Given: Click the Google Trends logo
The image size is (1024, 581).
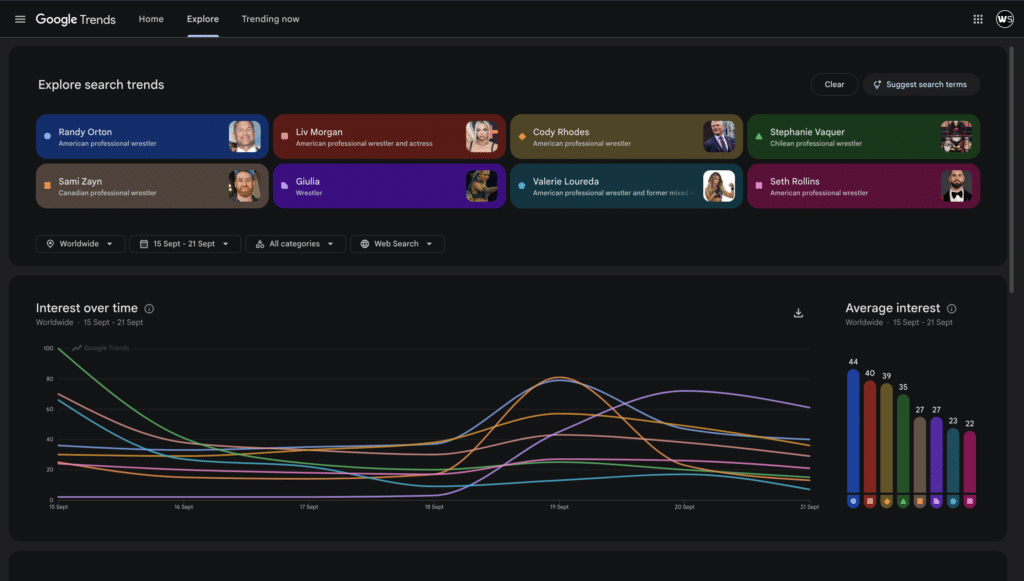Looking at the screenshot, I should pos(76,19).
